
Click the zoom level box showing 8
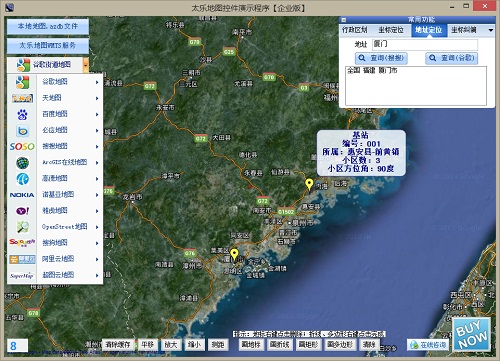(x=17, y=346)
